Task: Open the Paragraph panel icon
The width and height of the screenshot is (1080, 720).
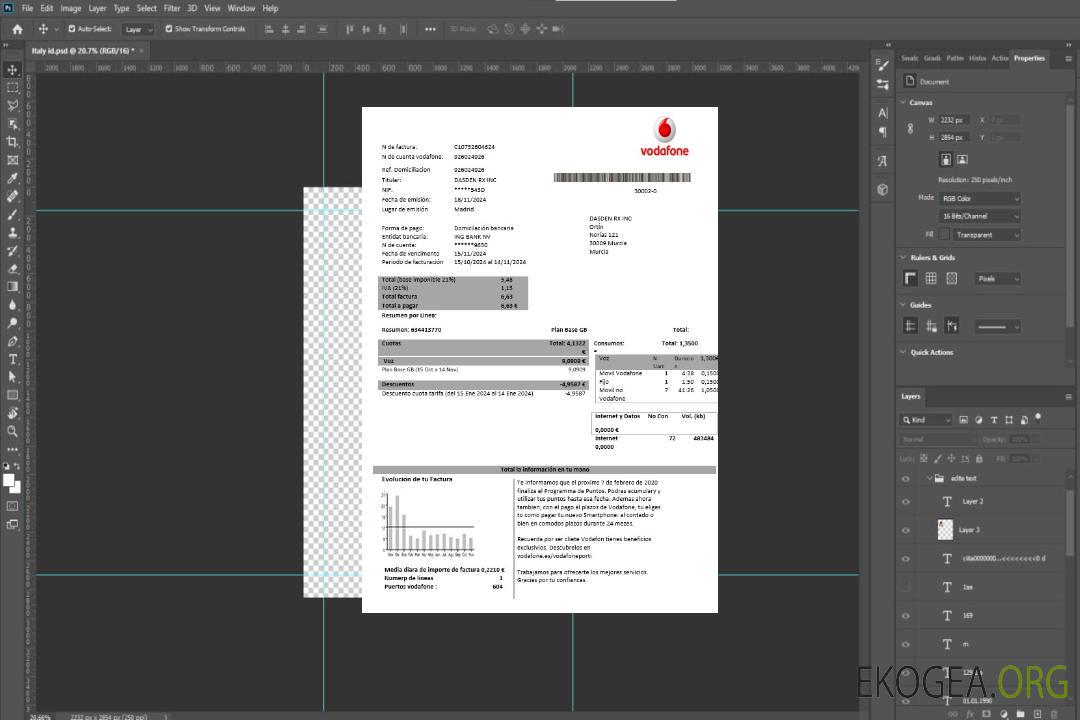Action: point(882,132)
